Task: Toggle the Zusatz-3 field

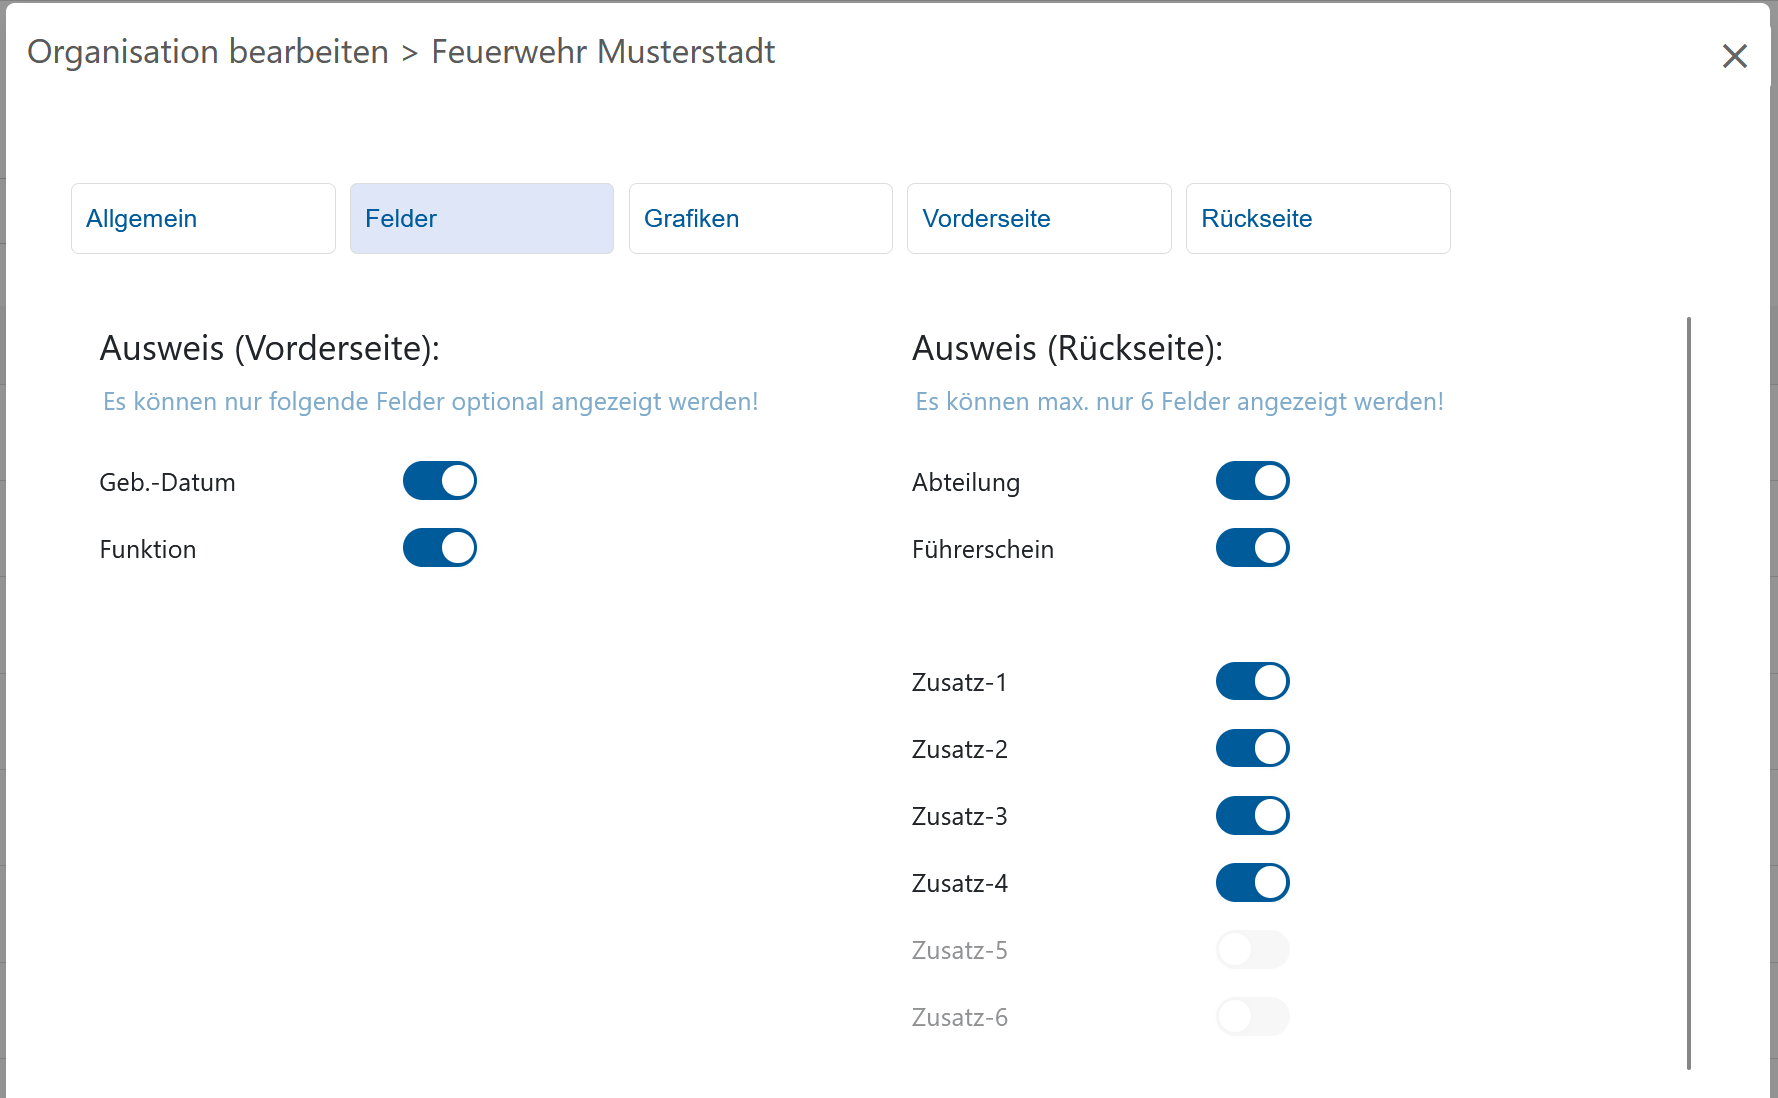Action: click(1253, 815)
